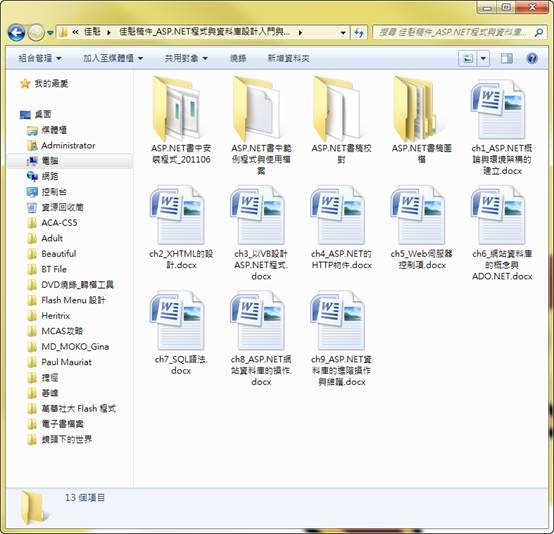Go back with the Back arrow button

(x=16, y=33)
